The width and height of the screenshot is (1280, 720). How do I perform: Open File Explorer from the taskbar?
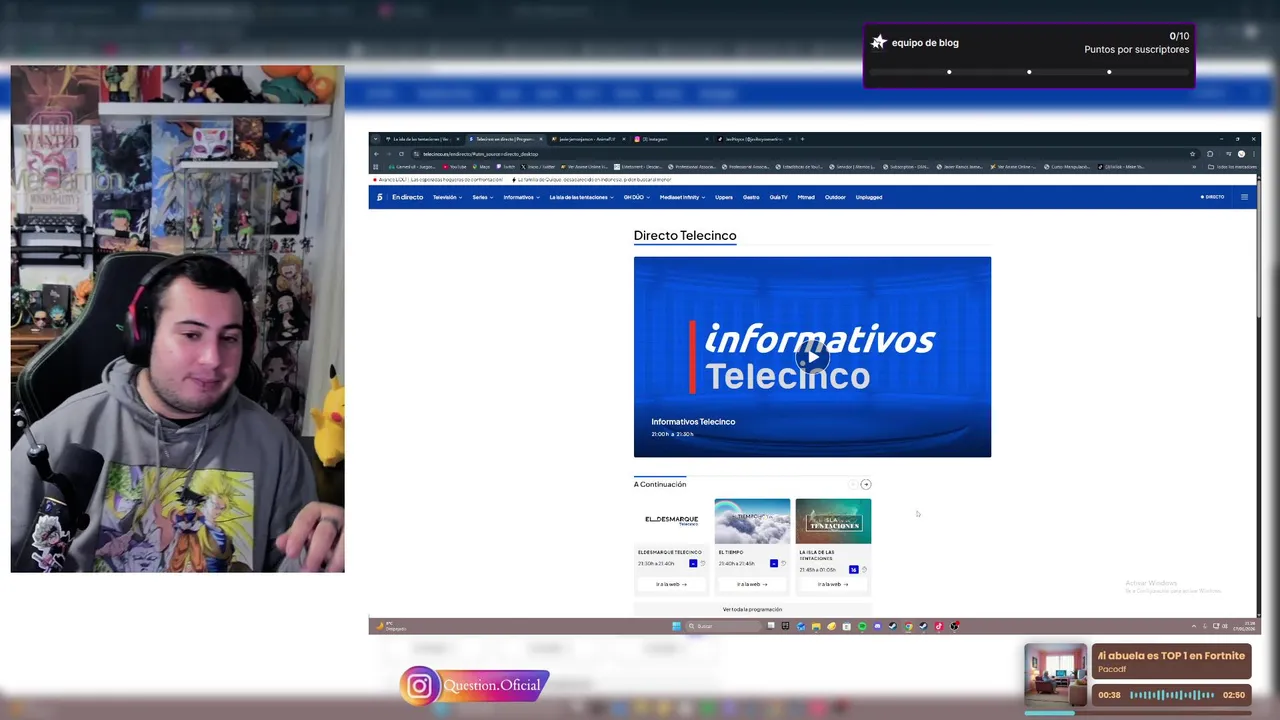click(816, 626)
